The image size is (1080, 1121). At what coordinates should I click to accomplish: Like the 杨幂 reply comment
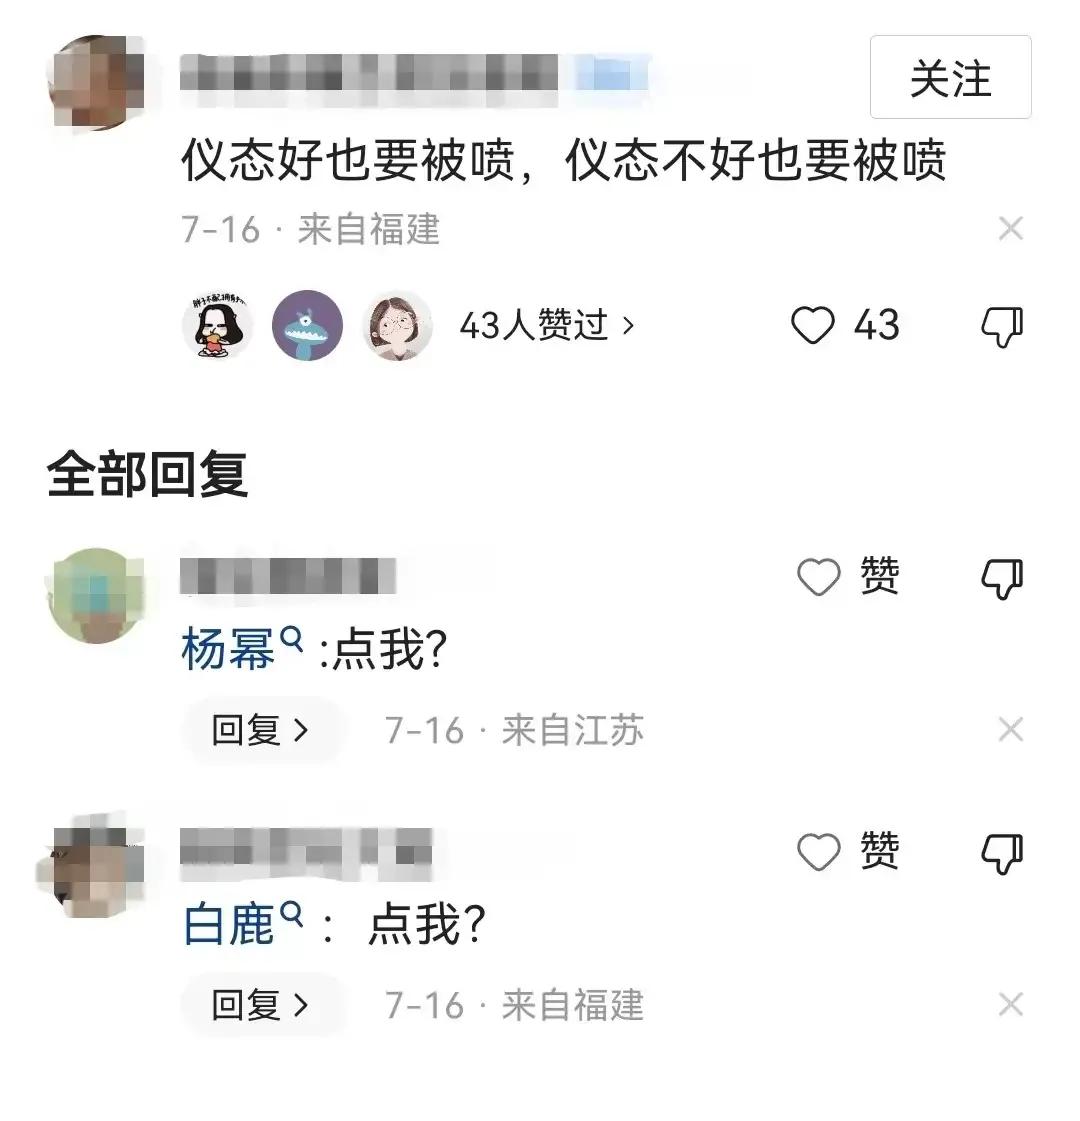point(848,577)
